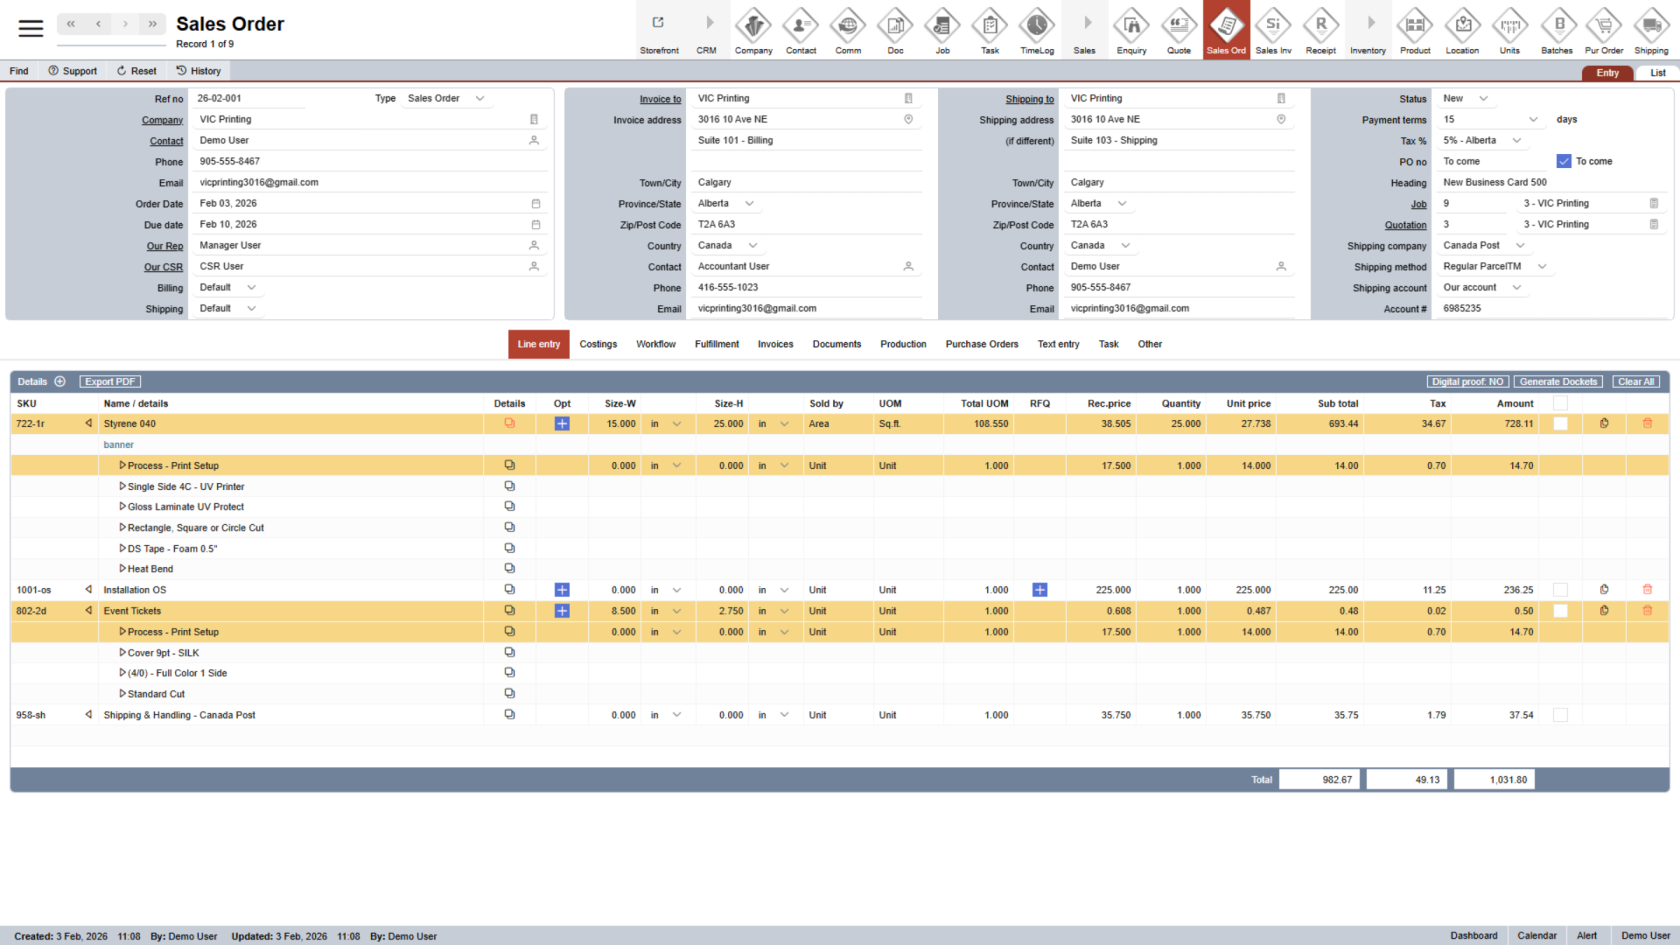Switch to the List view tab

(1657, 73)
